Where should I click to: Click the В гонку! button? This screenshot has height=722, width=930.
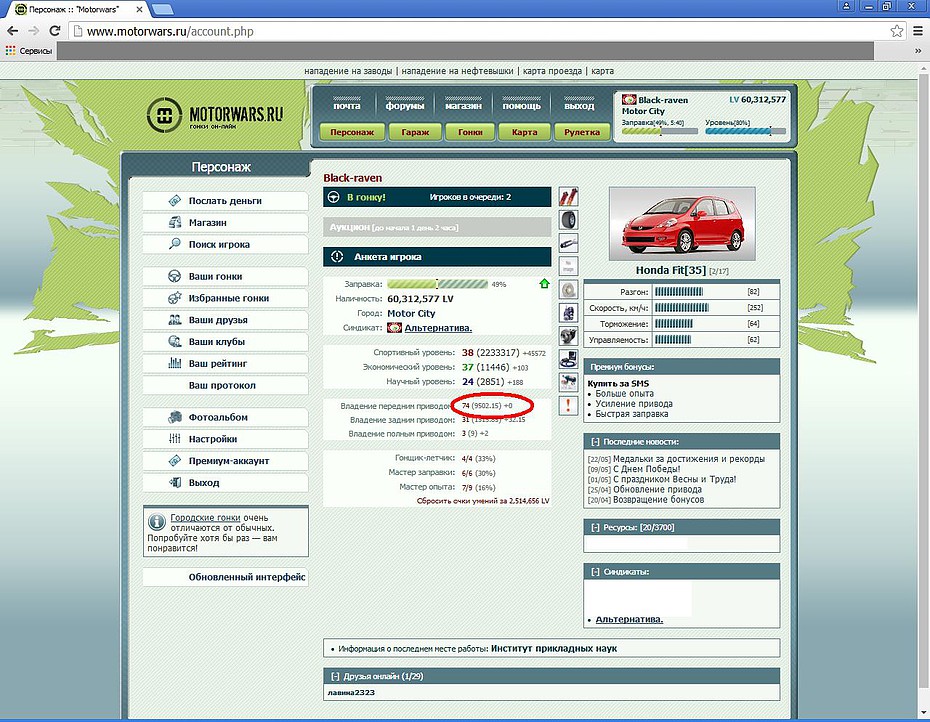437,197
